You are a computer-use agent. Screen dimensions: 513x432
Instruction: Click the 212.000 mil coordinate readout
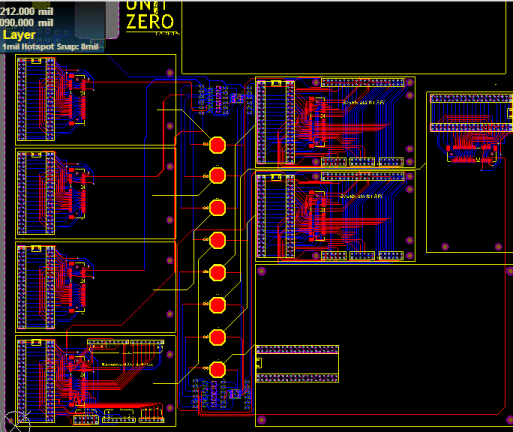[x=27, y=11]
